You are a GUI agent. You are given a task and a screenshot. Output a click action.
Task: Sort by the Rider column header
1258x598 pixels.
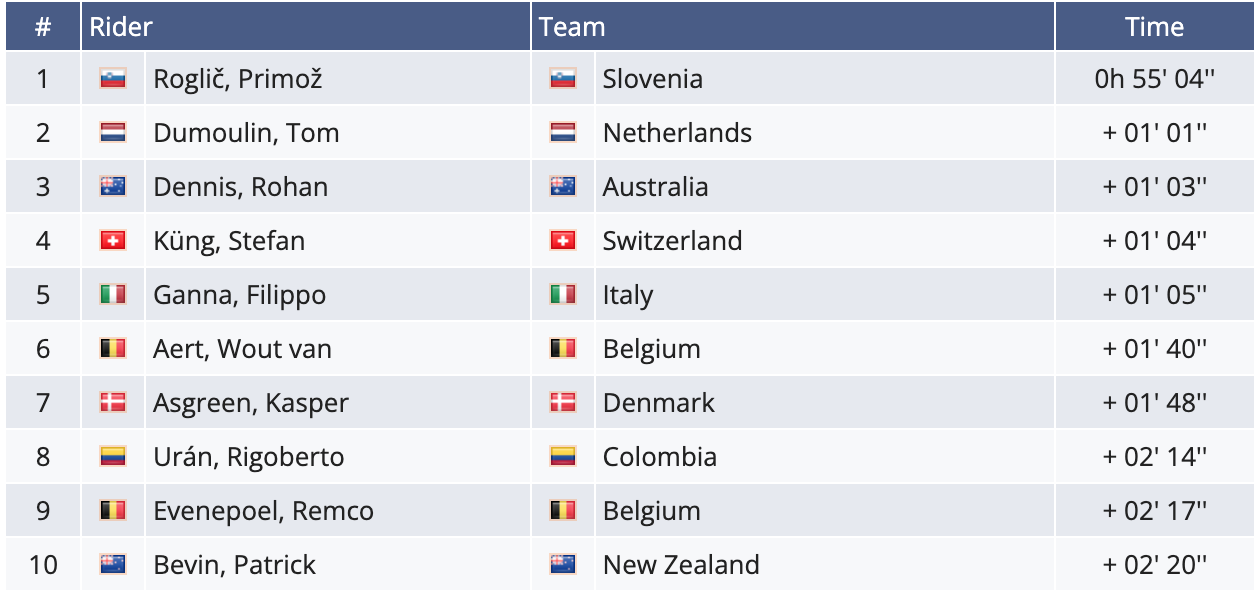coord(121,27)
